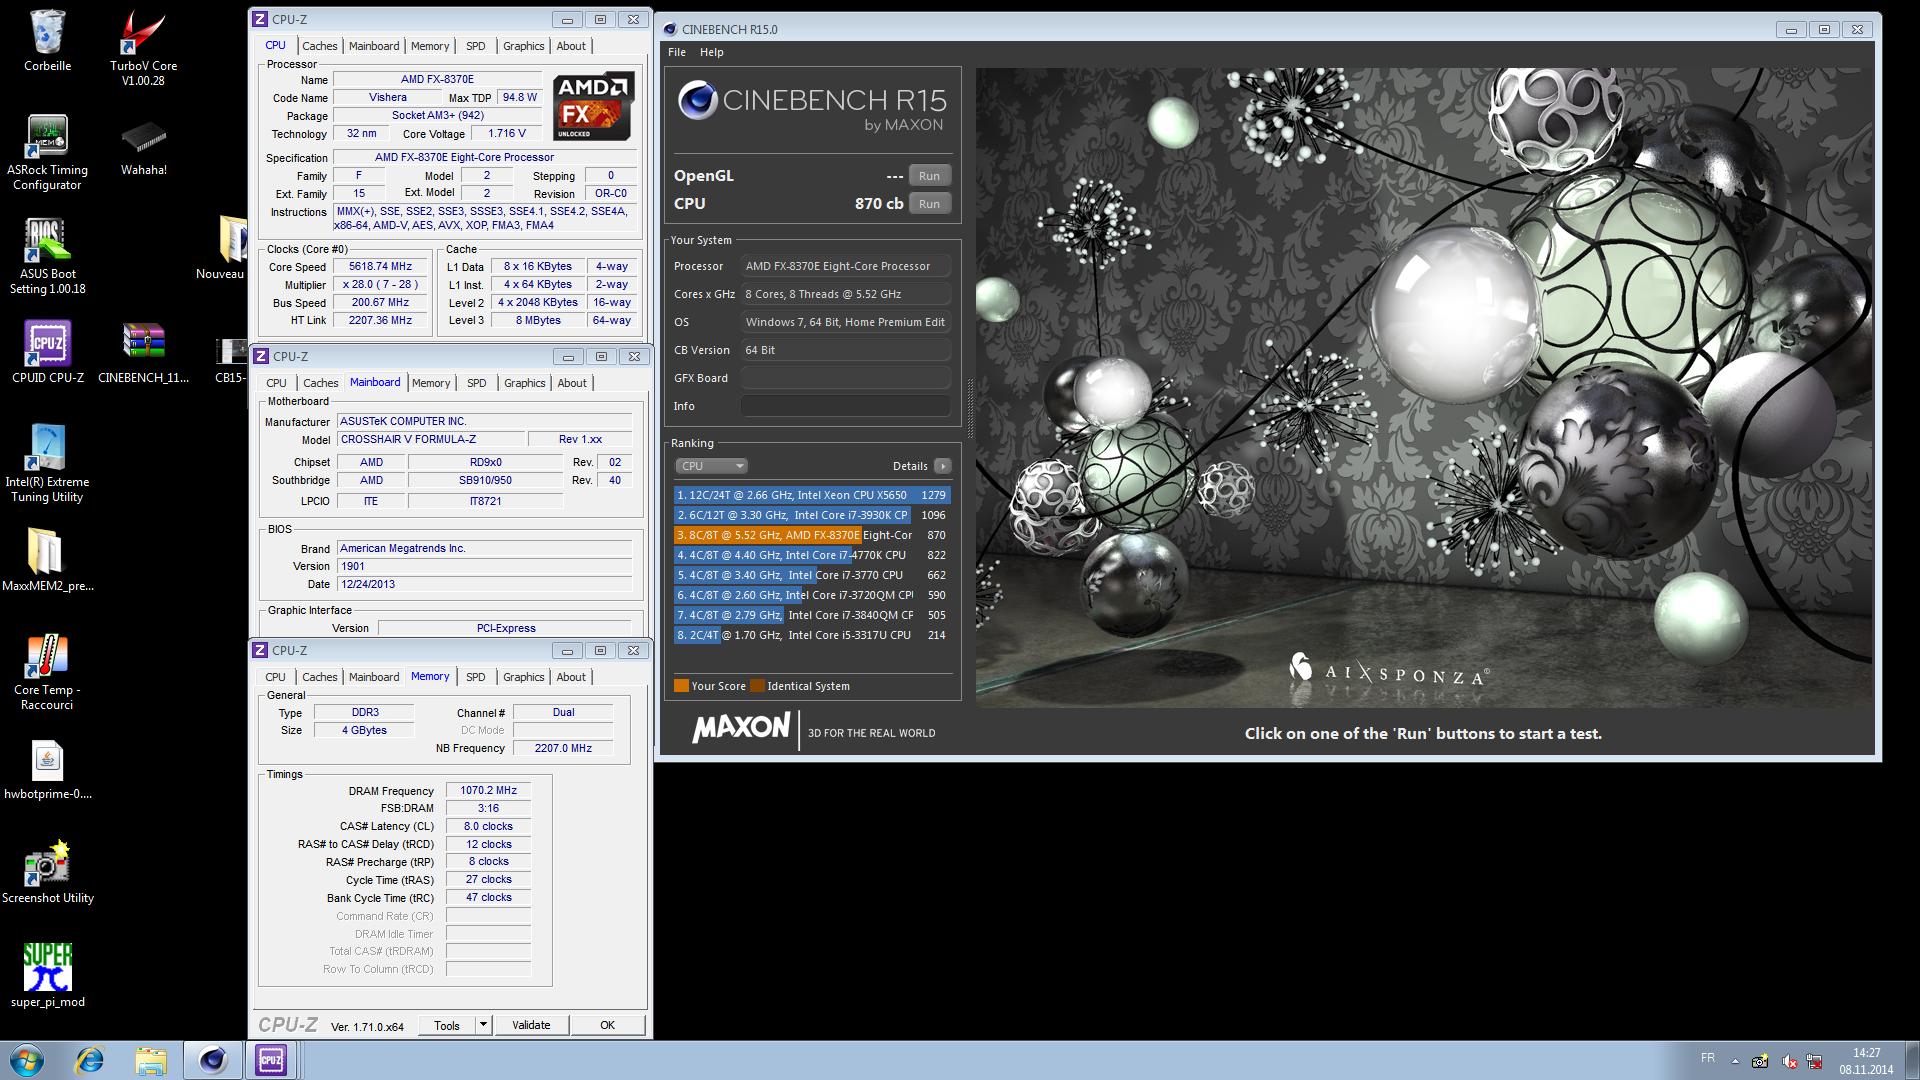Open Windows Explorer taskbar icon
Image resolution: width=1920 pixels, height=1080 pixels.
coord(151,1060)
